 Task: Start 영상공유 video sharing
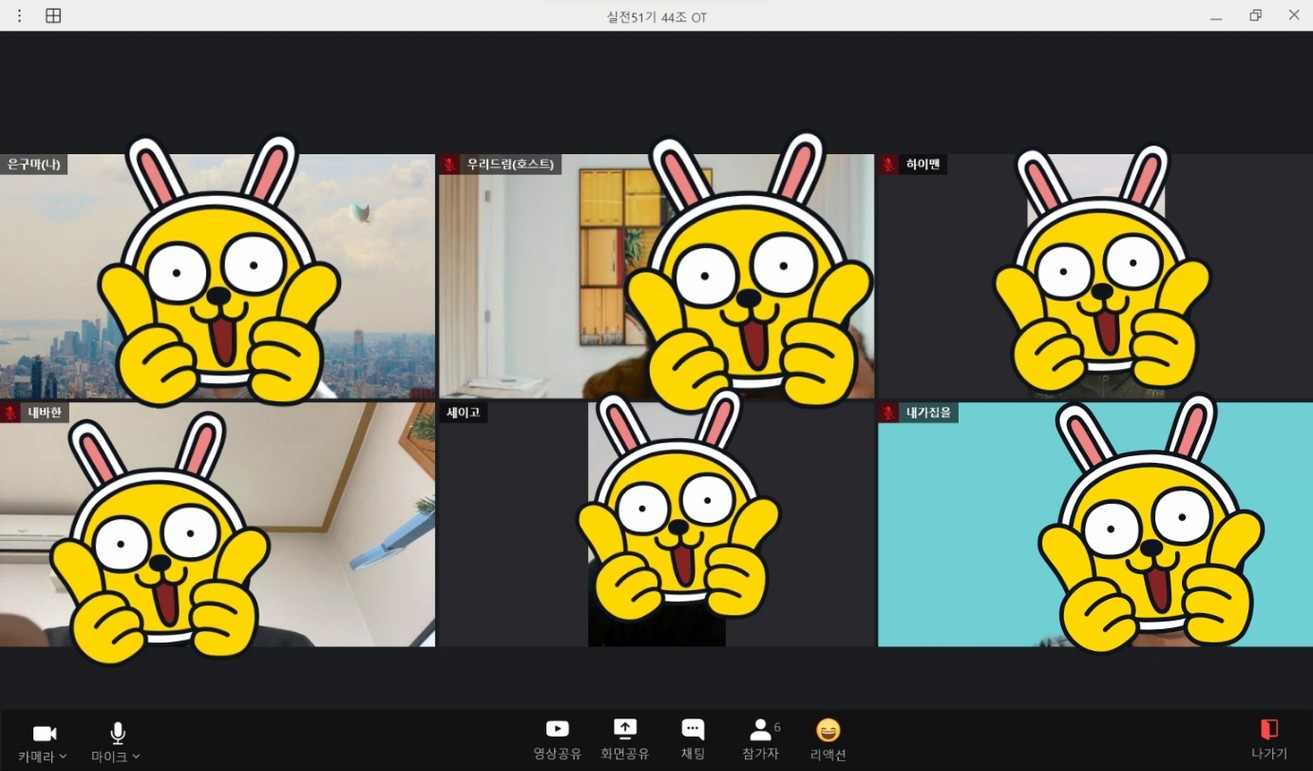tap(557, 739)
